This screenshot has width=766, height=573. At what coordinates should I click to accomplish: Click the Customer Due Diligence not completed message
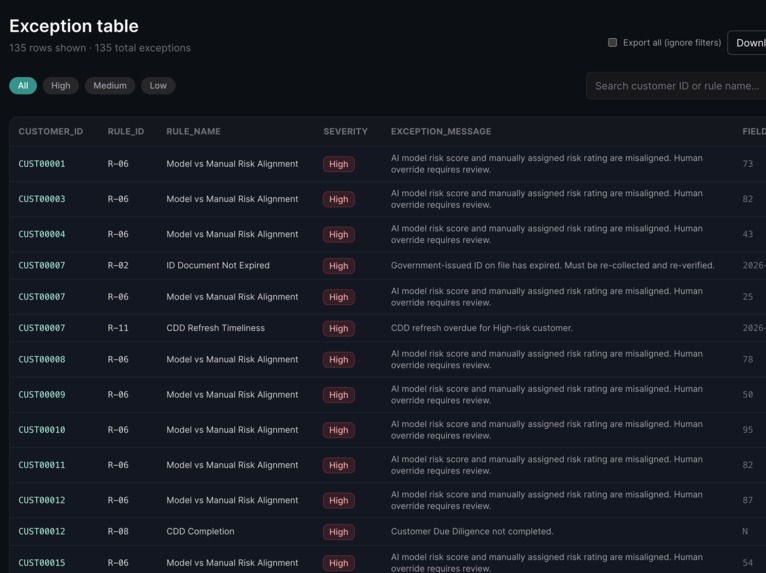pyautogui.click(x=472, y=531)
